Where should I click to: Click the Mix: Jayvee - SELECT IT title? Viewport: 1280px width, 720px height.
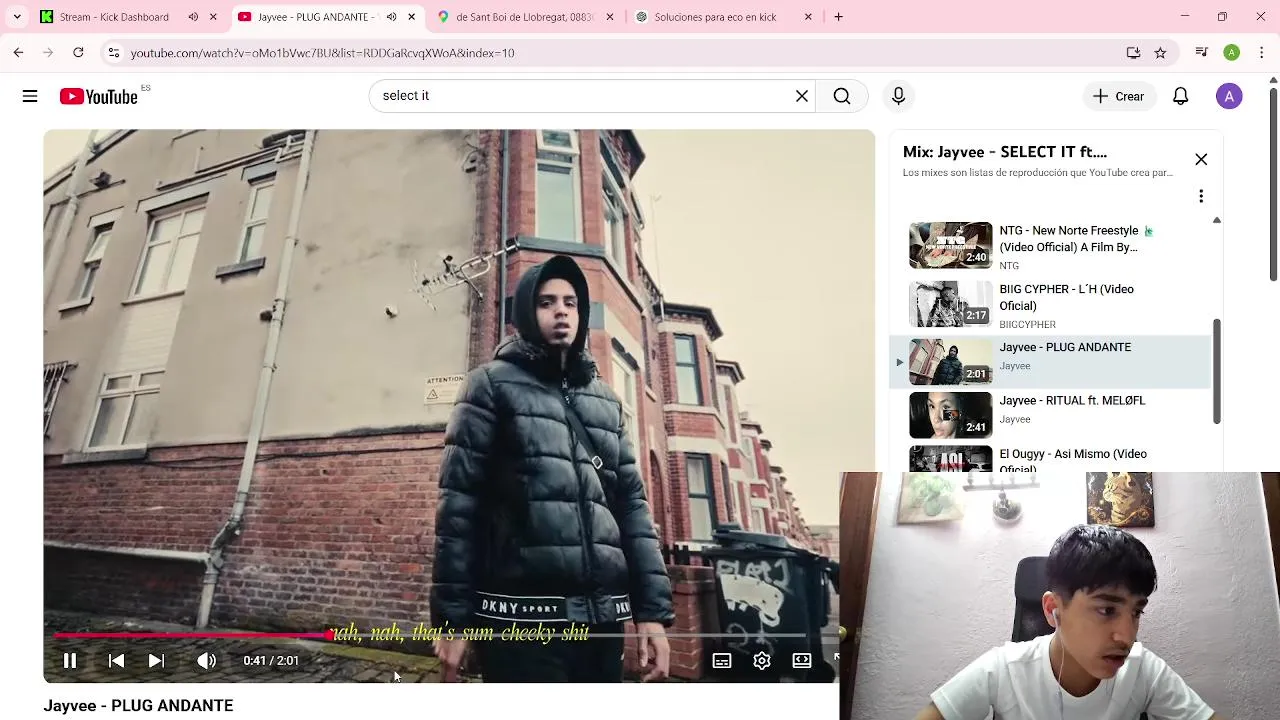click(1004, 152)
